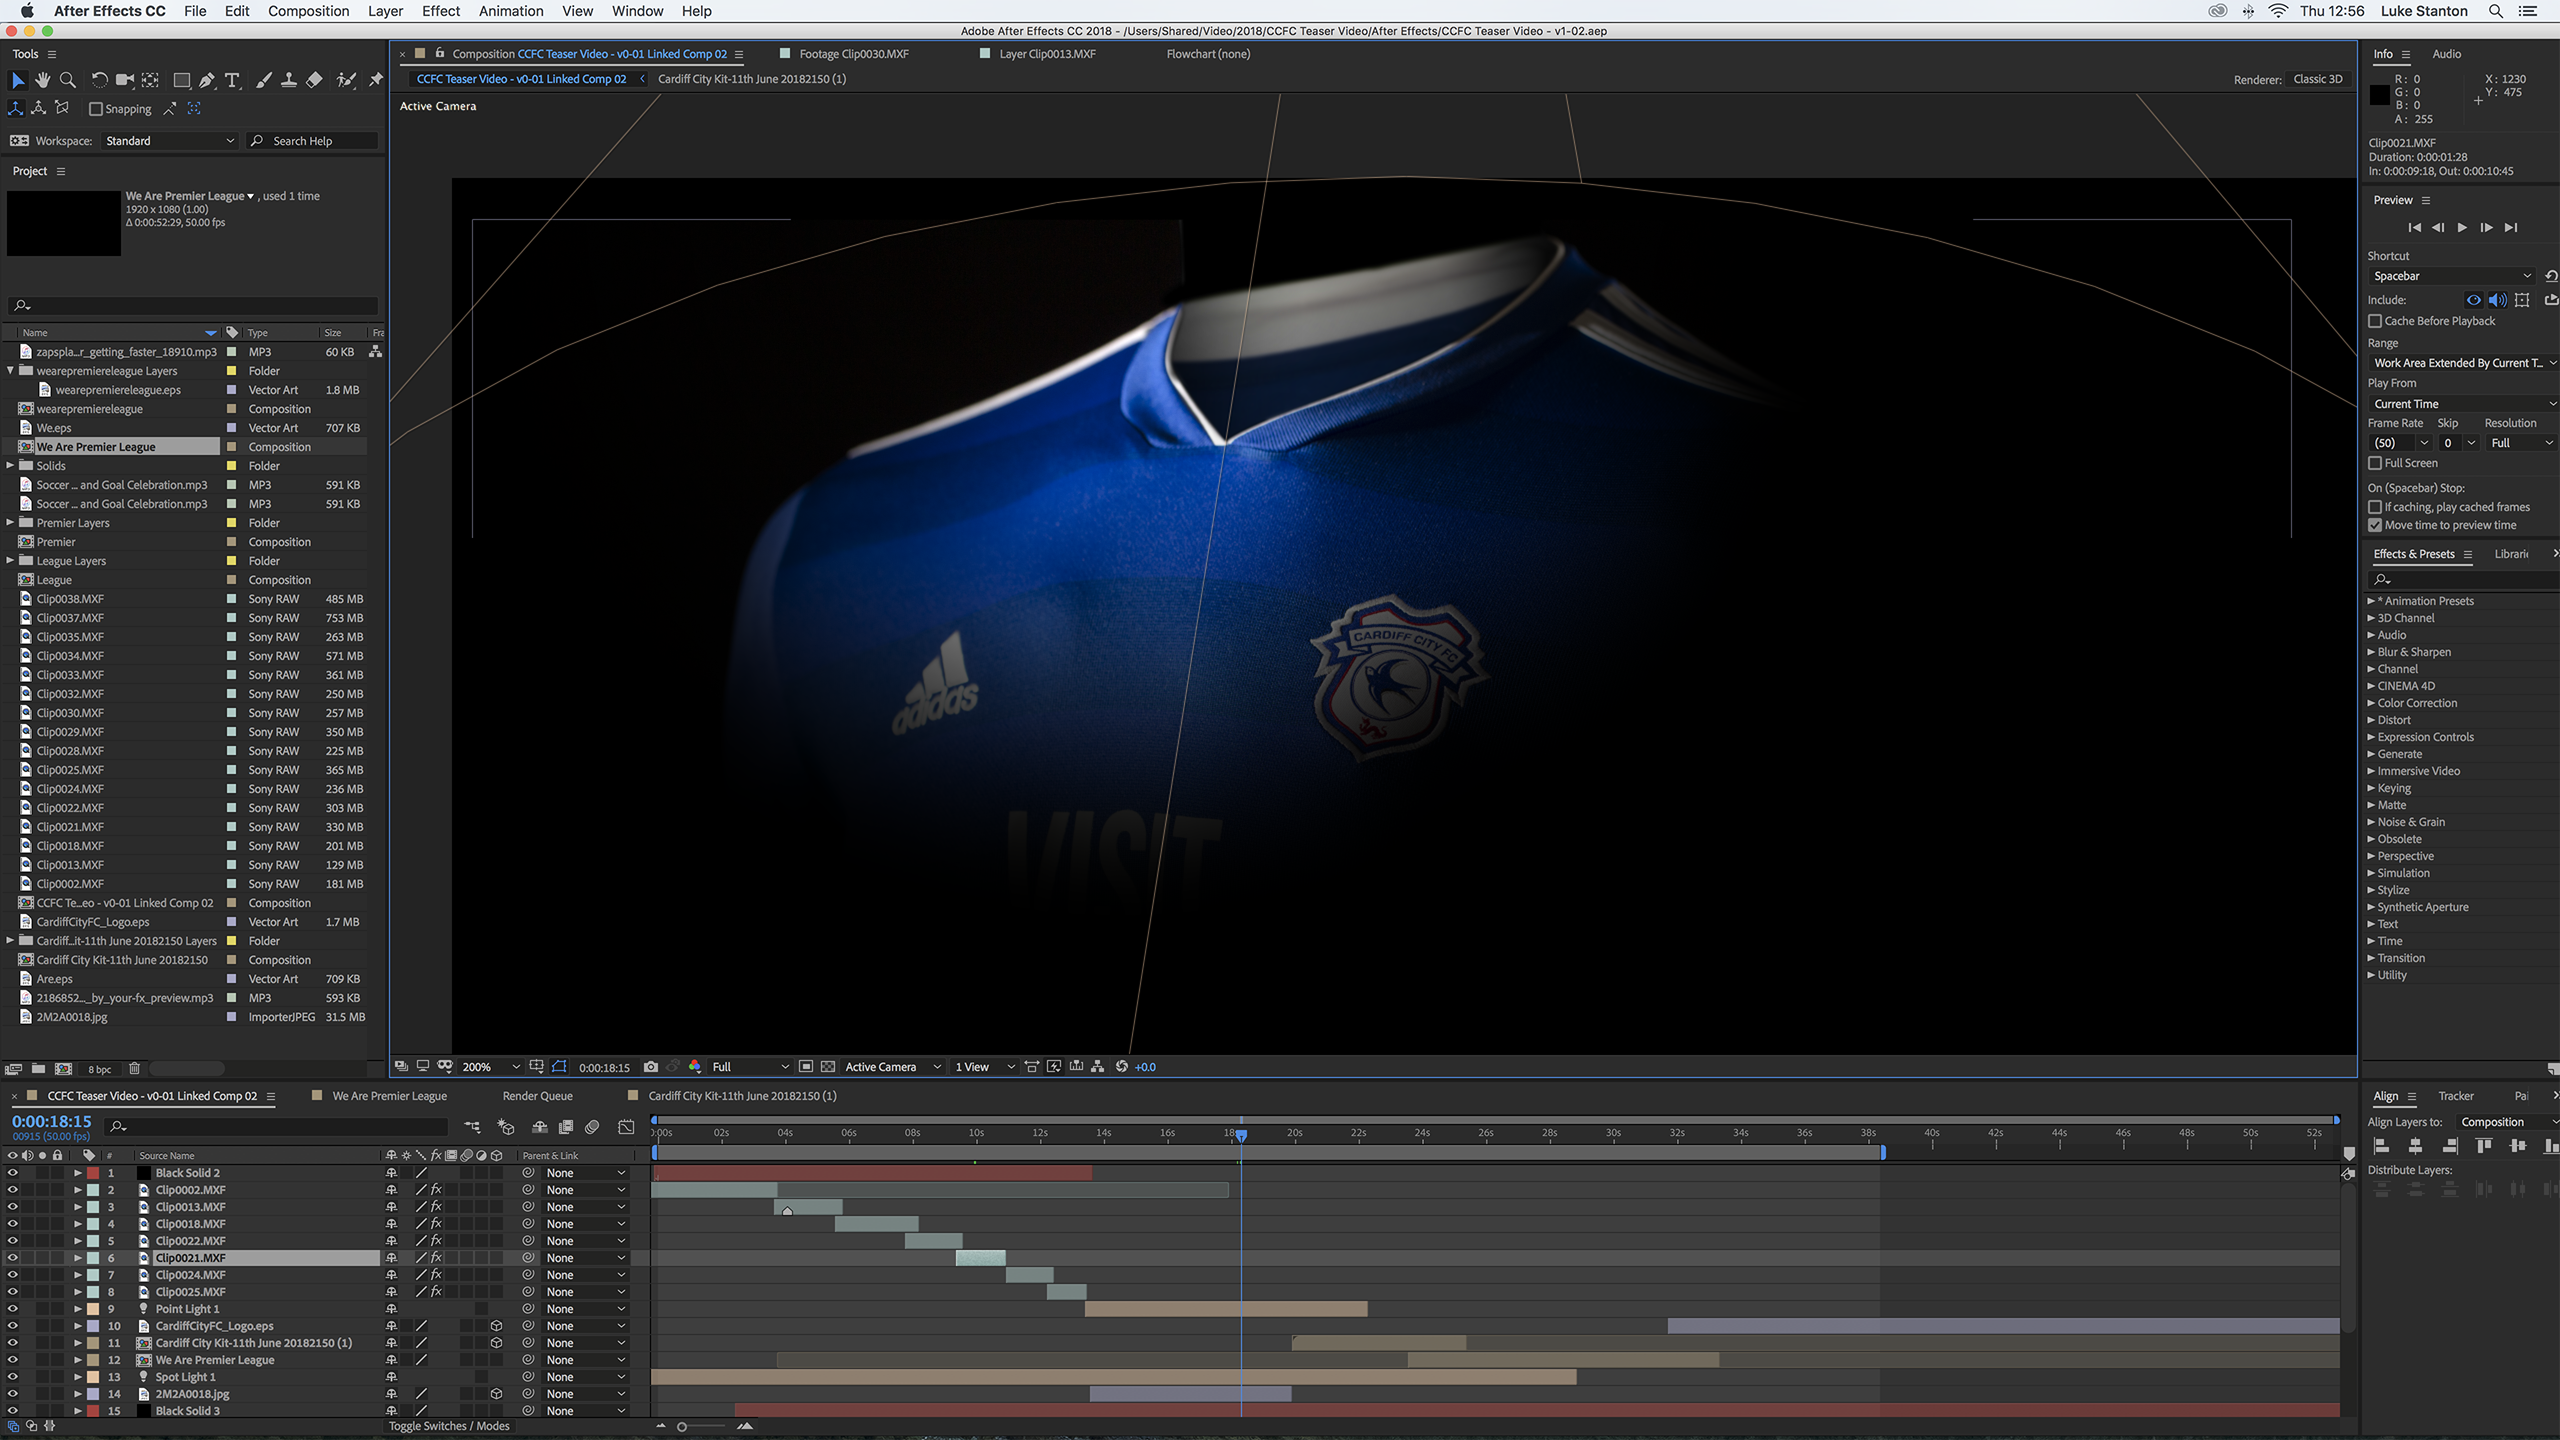Click the current time display field
2560x1440 pixels.
pyautogui.click(x=51, y=1121)
